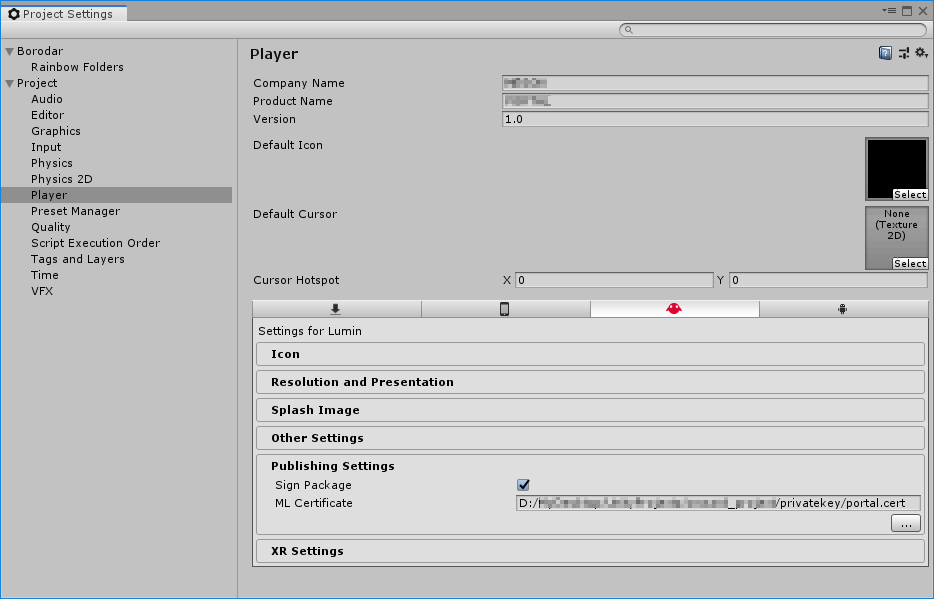Expand the Icon section
The width and height of the screenshot is (934, 599).
[x=590, y=354]
